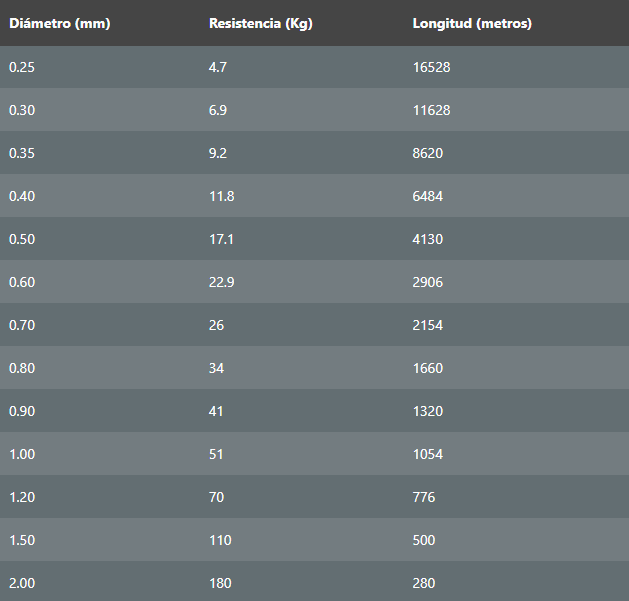
Task: Click the Longitud (metros) column header
Action: (472, 23)
